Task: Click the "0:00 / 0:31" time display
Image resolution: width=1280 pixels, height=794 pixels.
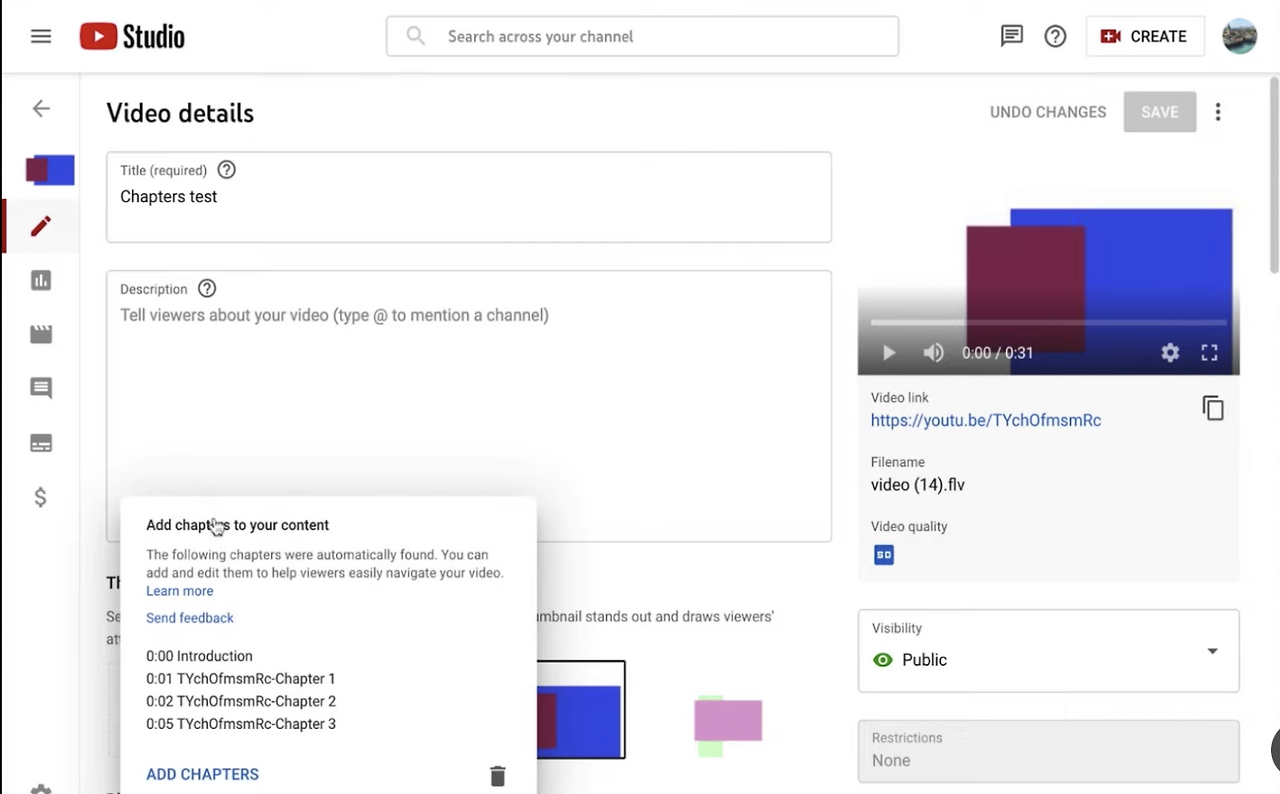Action: coord(998,353)
